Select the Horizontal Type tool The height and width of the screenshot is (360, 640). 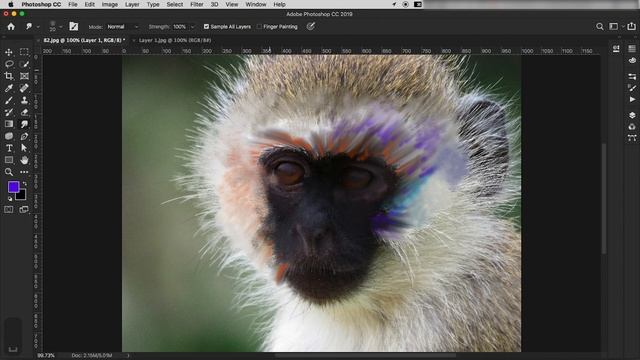[9, 148]
